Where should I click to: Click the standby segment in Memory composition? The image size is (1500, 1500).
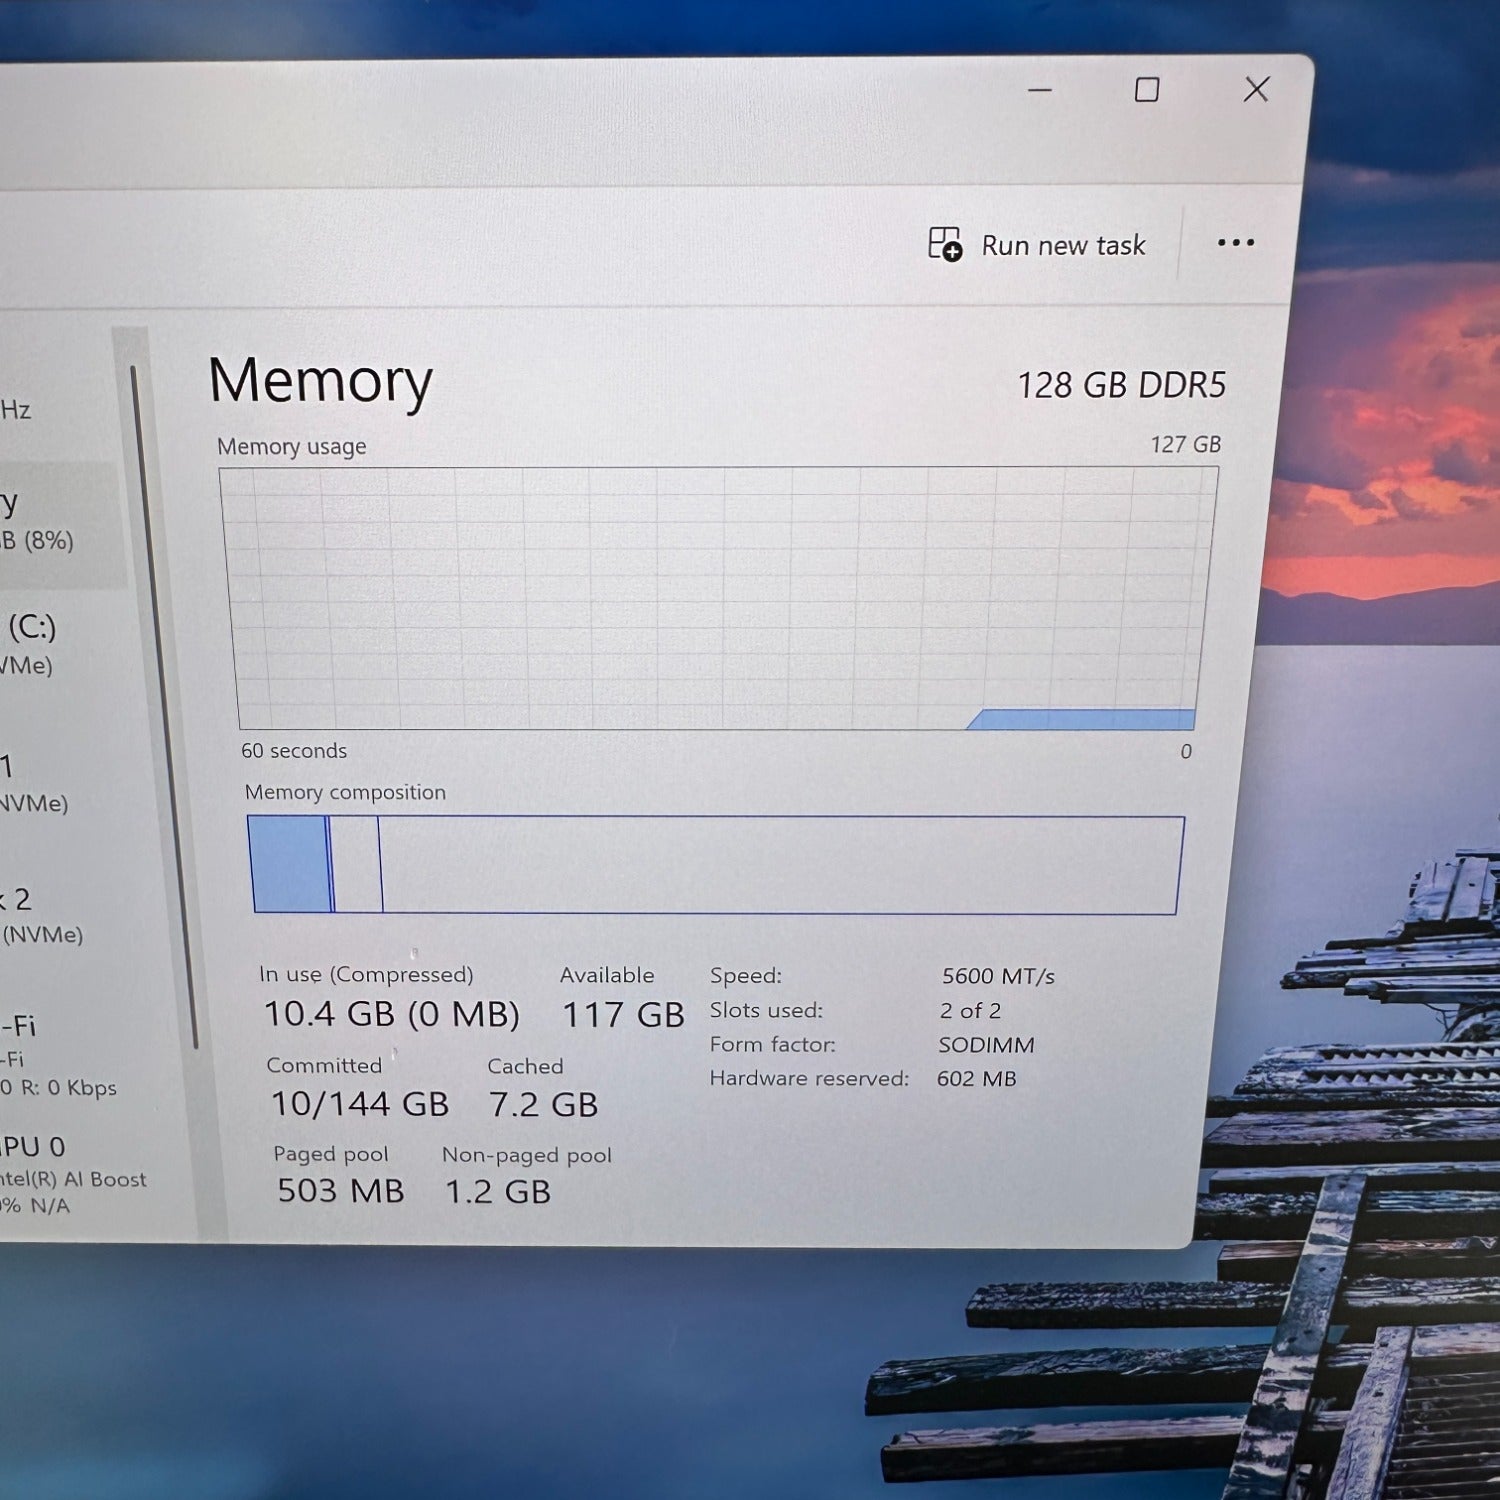pyautogui.click(x=357, y=865)
